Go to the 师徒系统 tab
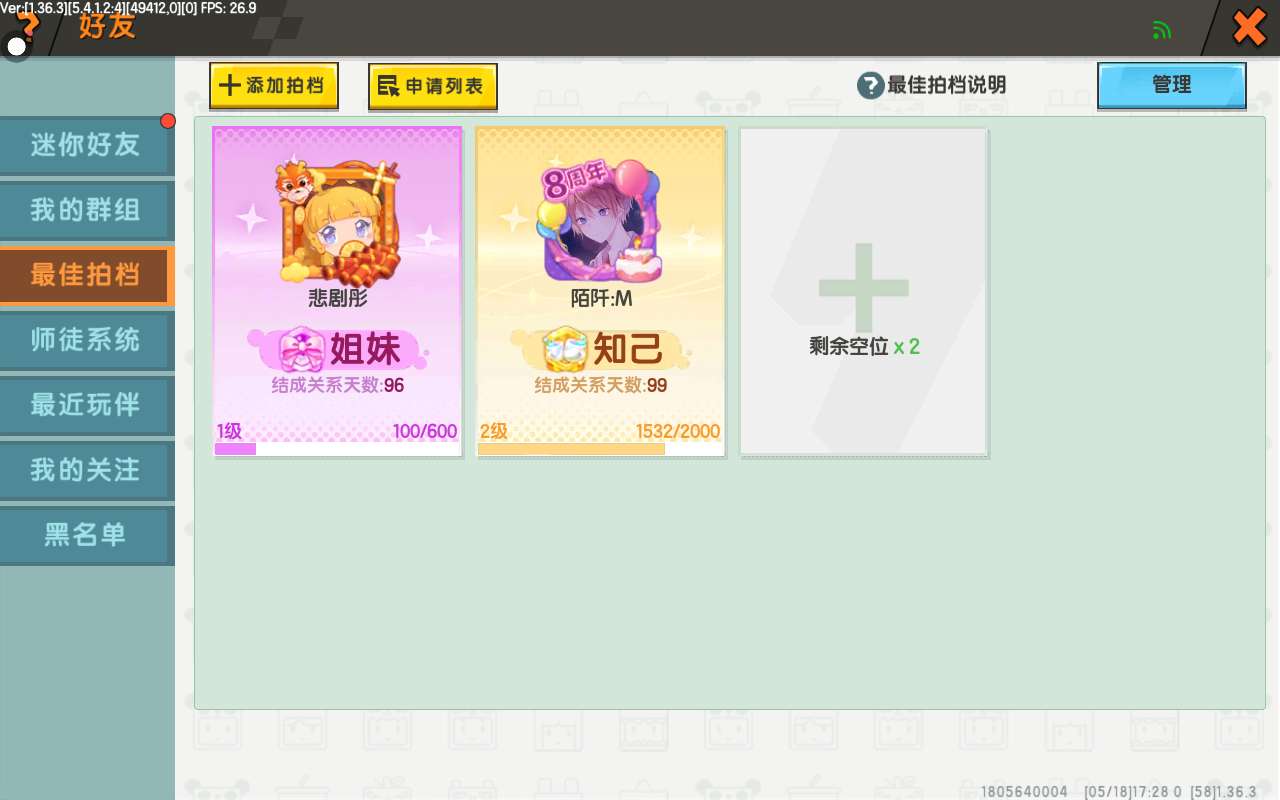The image size is (1280, 800). pos(86,340)
